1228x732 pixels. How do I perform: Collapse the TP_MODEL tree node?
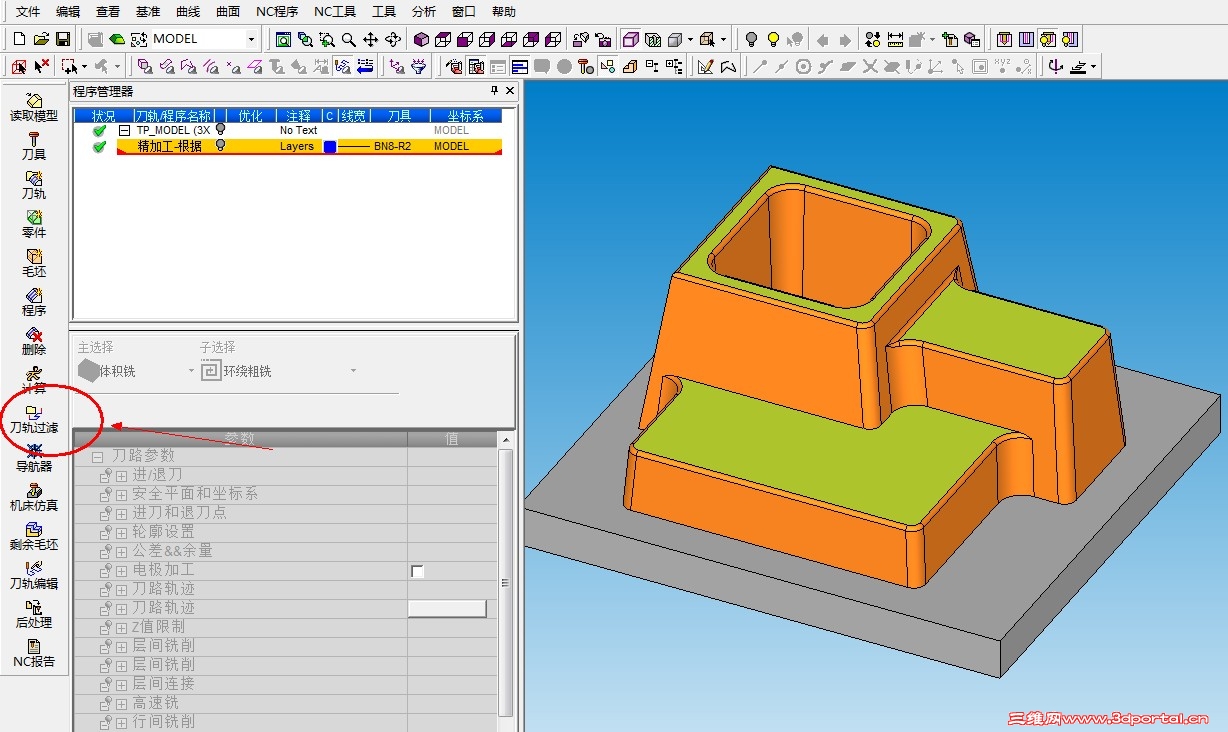coord(125,130)
